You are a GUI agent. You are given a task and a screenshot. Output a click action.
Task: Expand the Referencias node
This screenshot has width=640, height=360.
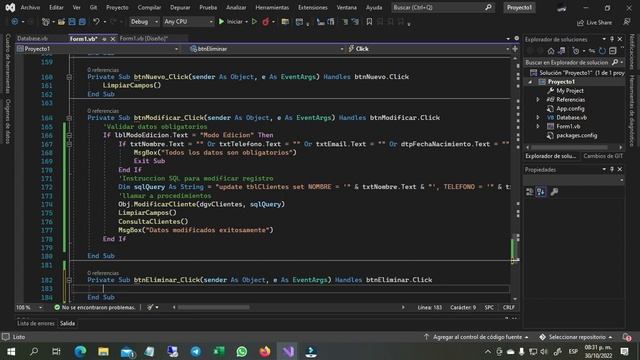click(538, 100)
